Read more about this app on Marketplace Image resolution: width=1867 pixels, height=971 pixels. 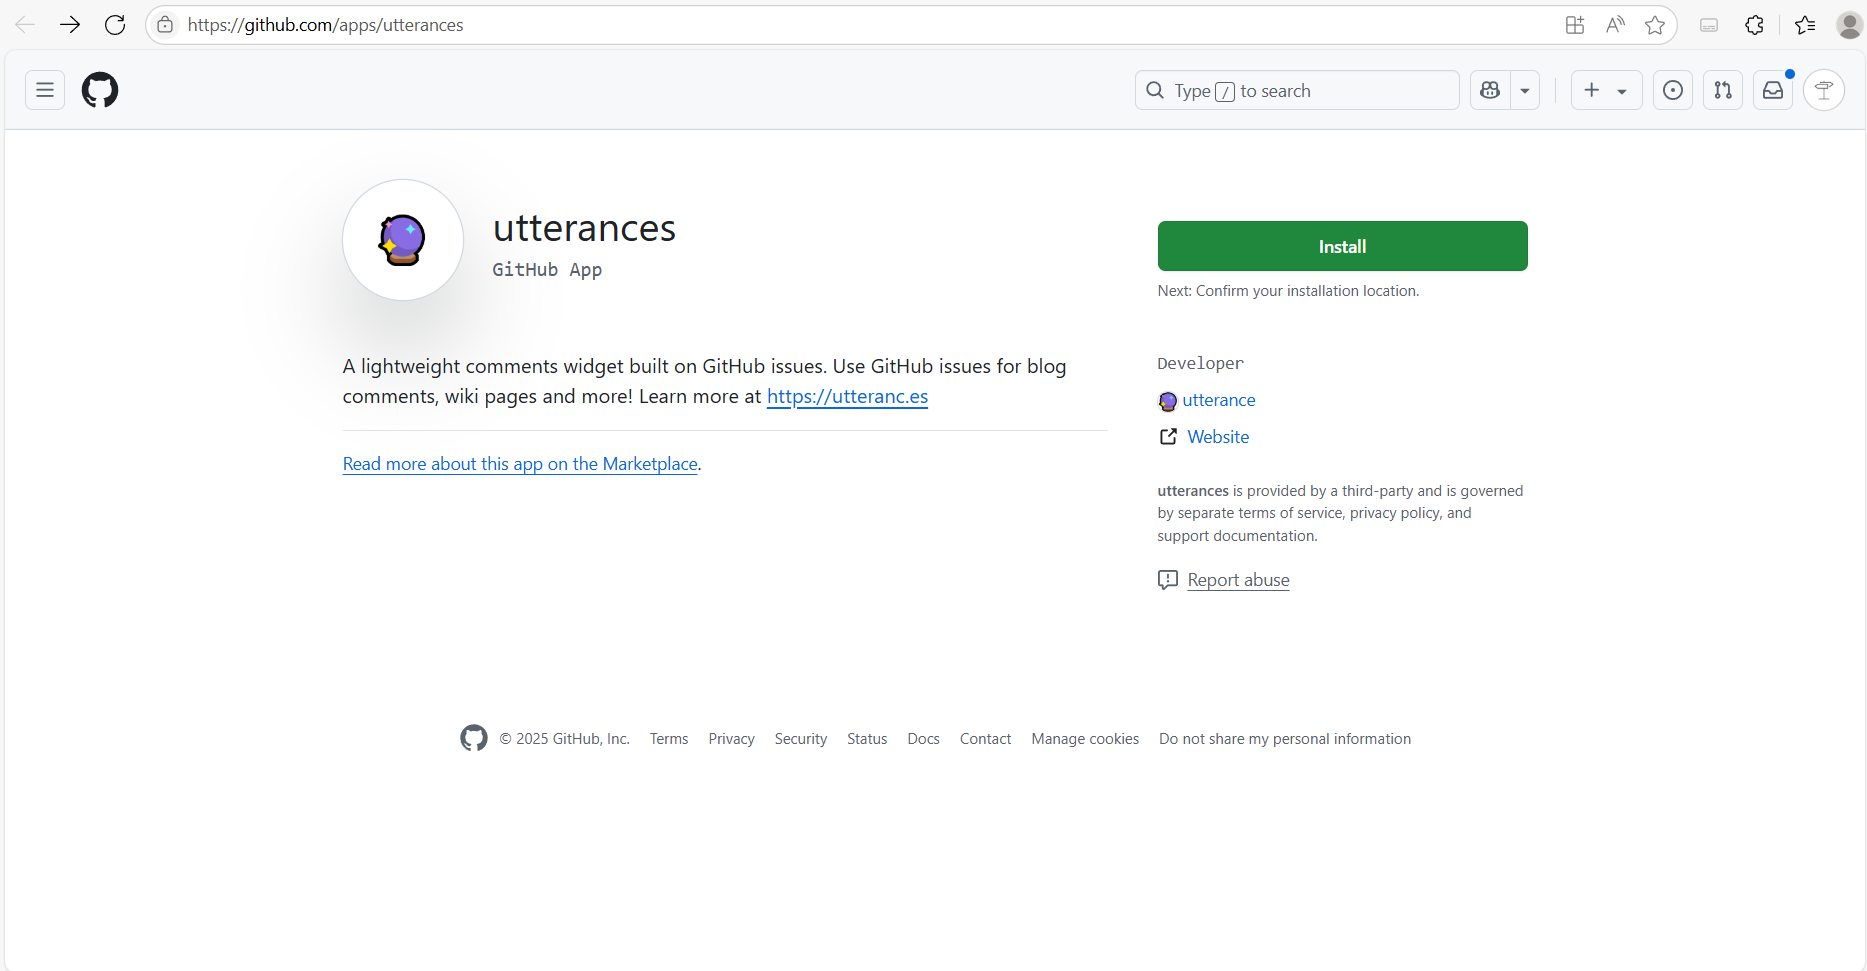(520, 464)
